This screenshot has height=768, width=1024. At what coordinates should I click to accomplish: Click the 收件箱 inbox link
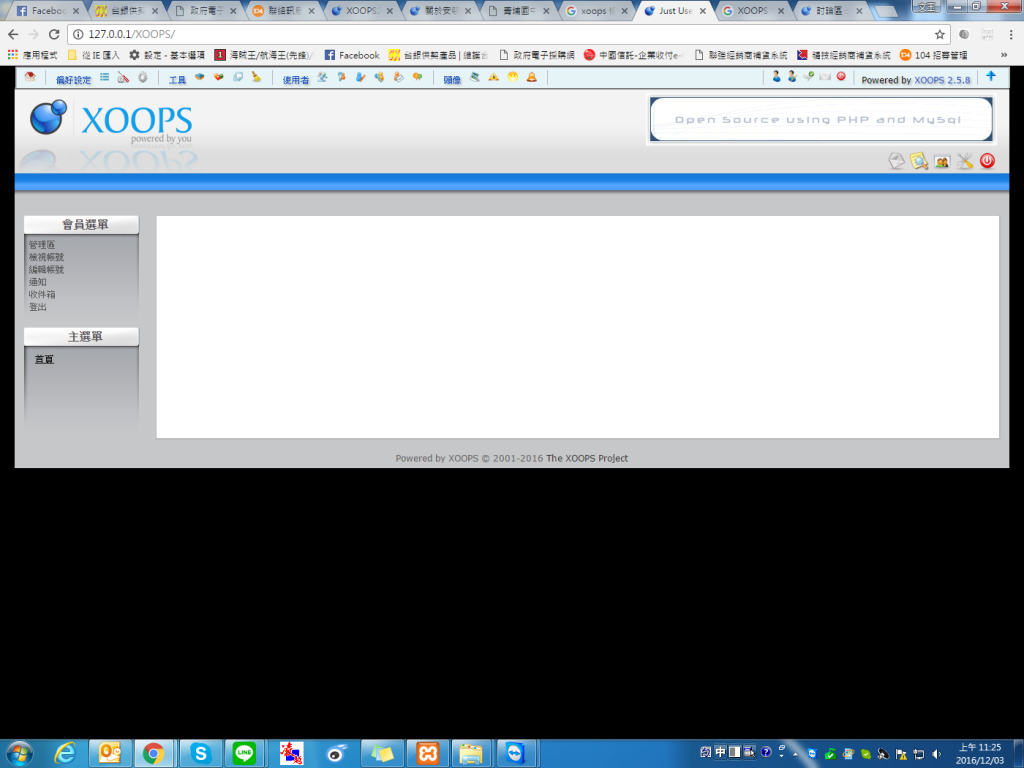click(x=42, y=295)
